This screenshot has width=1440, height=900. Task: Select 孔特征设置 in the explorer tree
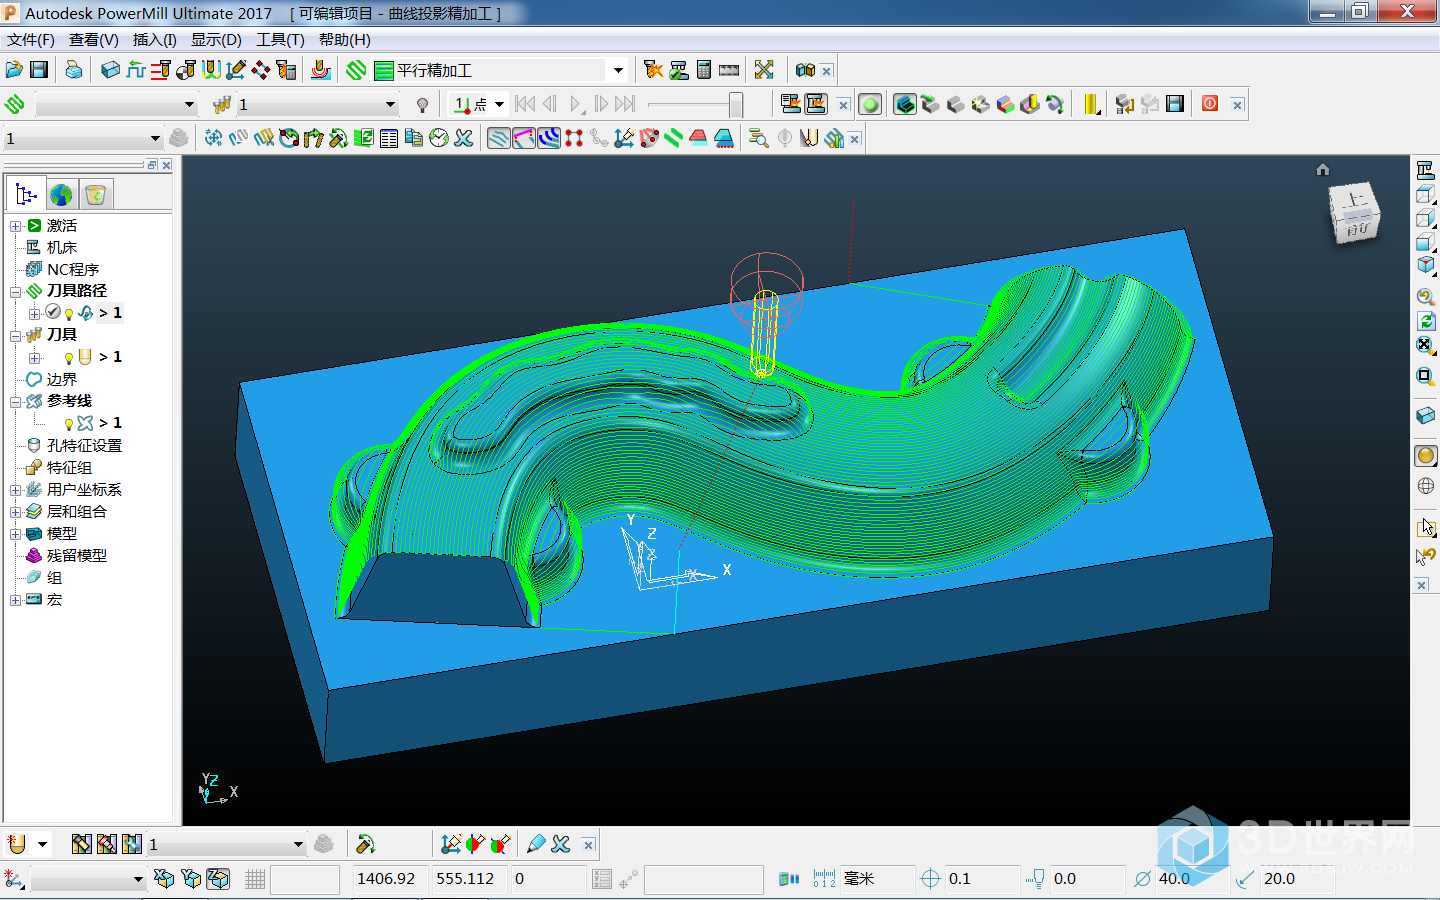coord(85,445)
